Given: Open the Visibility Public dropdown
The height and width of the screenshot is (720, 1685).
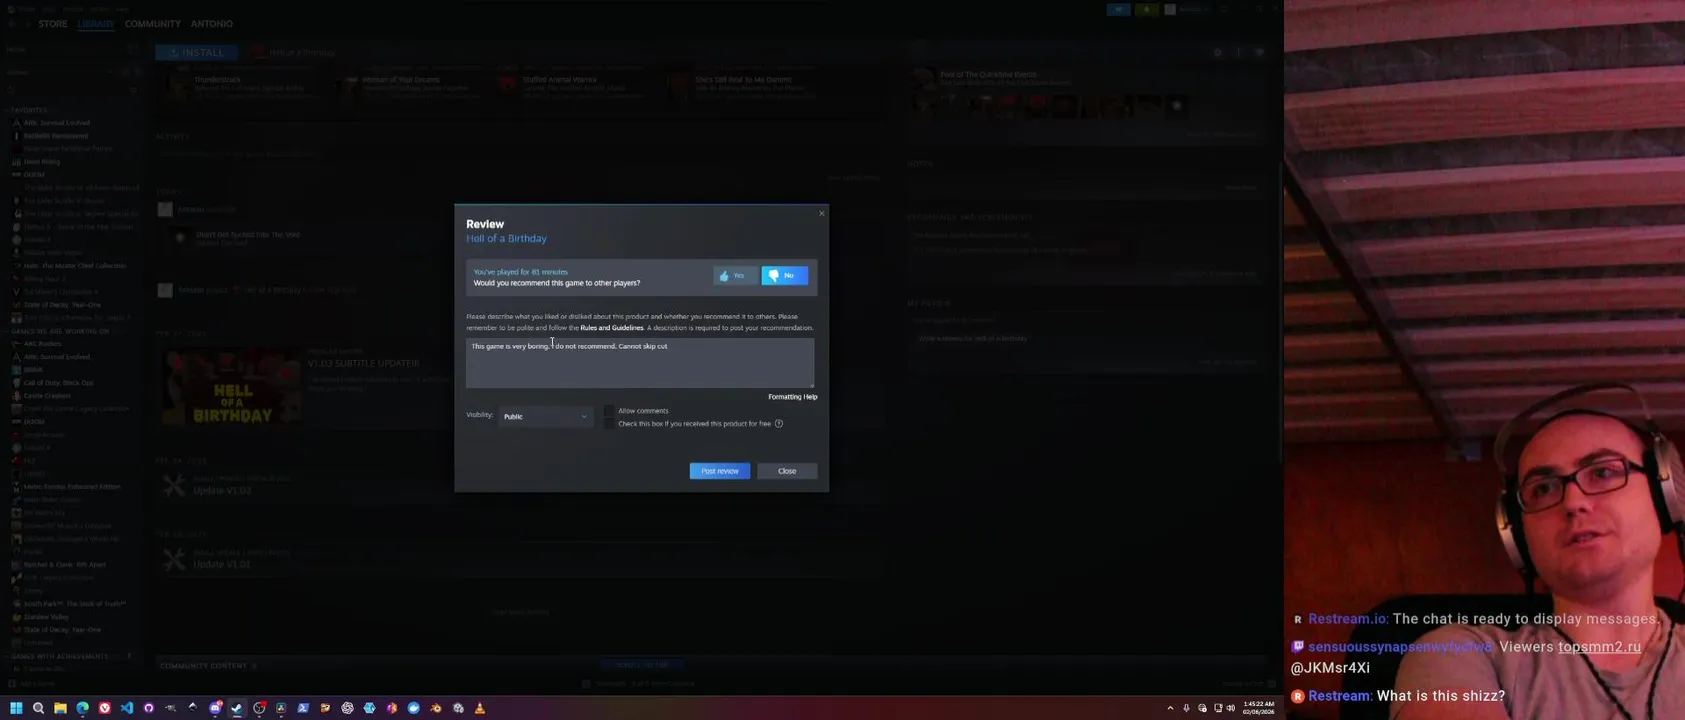Looking at the screenshot, I should coord(545,416).
